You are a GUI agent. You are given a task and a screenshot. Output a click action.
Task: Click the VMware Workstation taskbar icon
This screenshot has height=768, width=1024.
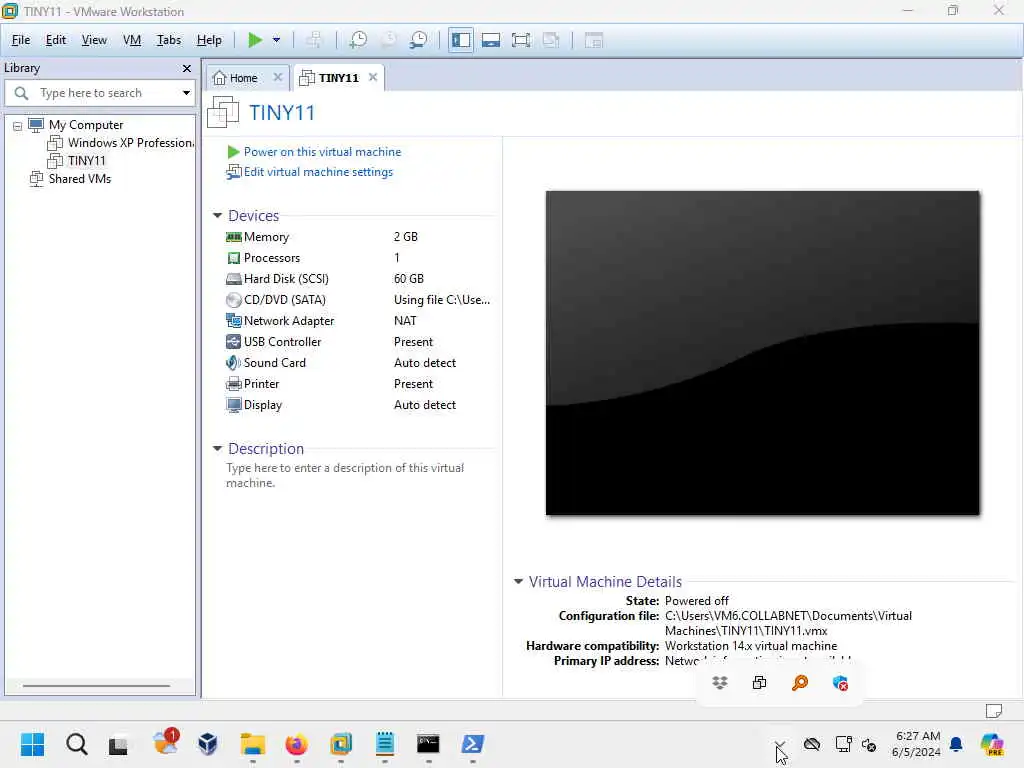coord(341,744)
